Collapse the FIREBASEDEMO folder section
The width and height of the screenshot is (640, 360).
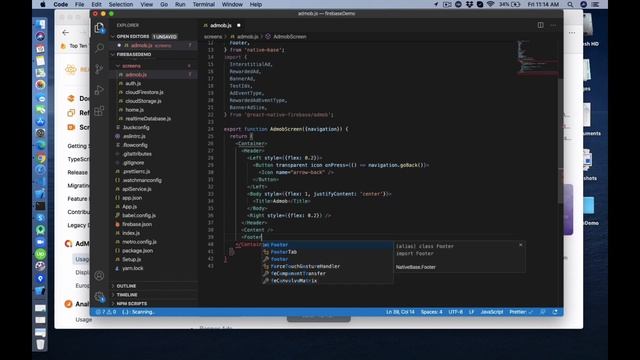click(113, 54)
